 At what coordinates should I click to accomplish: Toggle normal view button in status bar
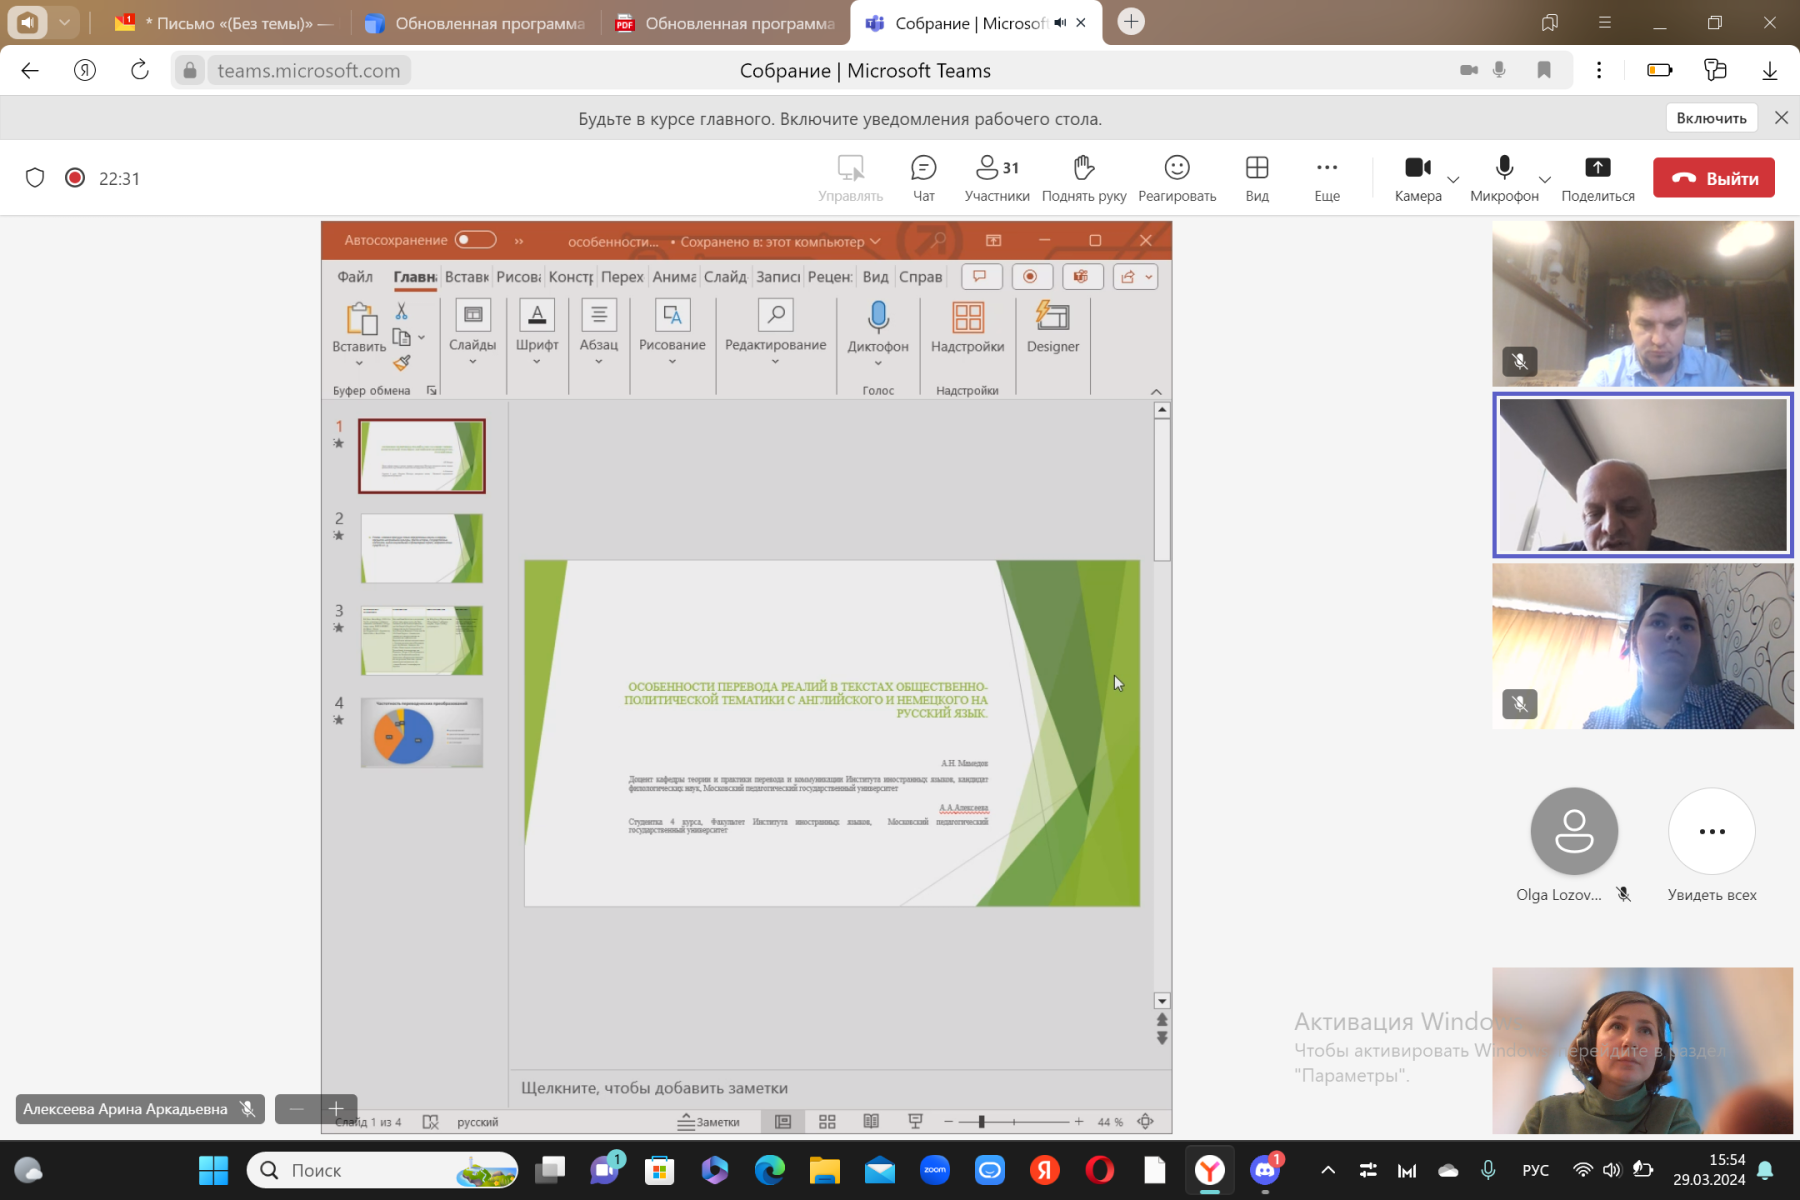coord(783,1122)
